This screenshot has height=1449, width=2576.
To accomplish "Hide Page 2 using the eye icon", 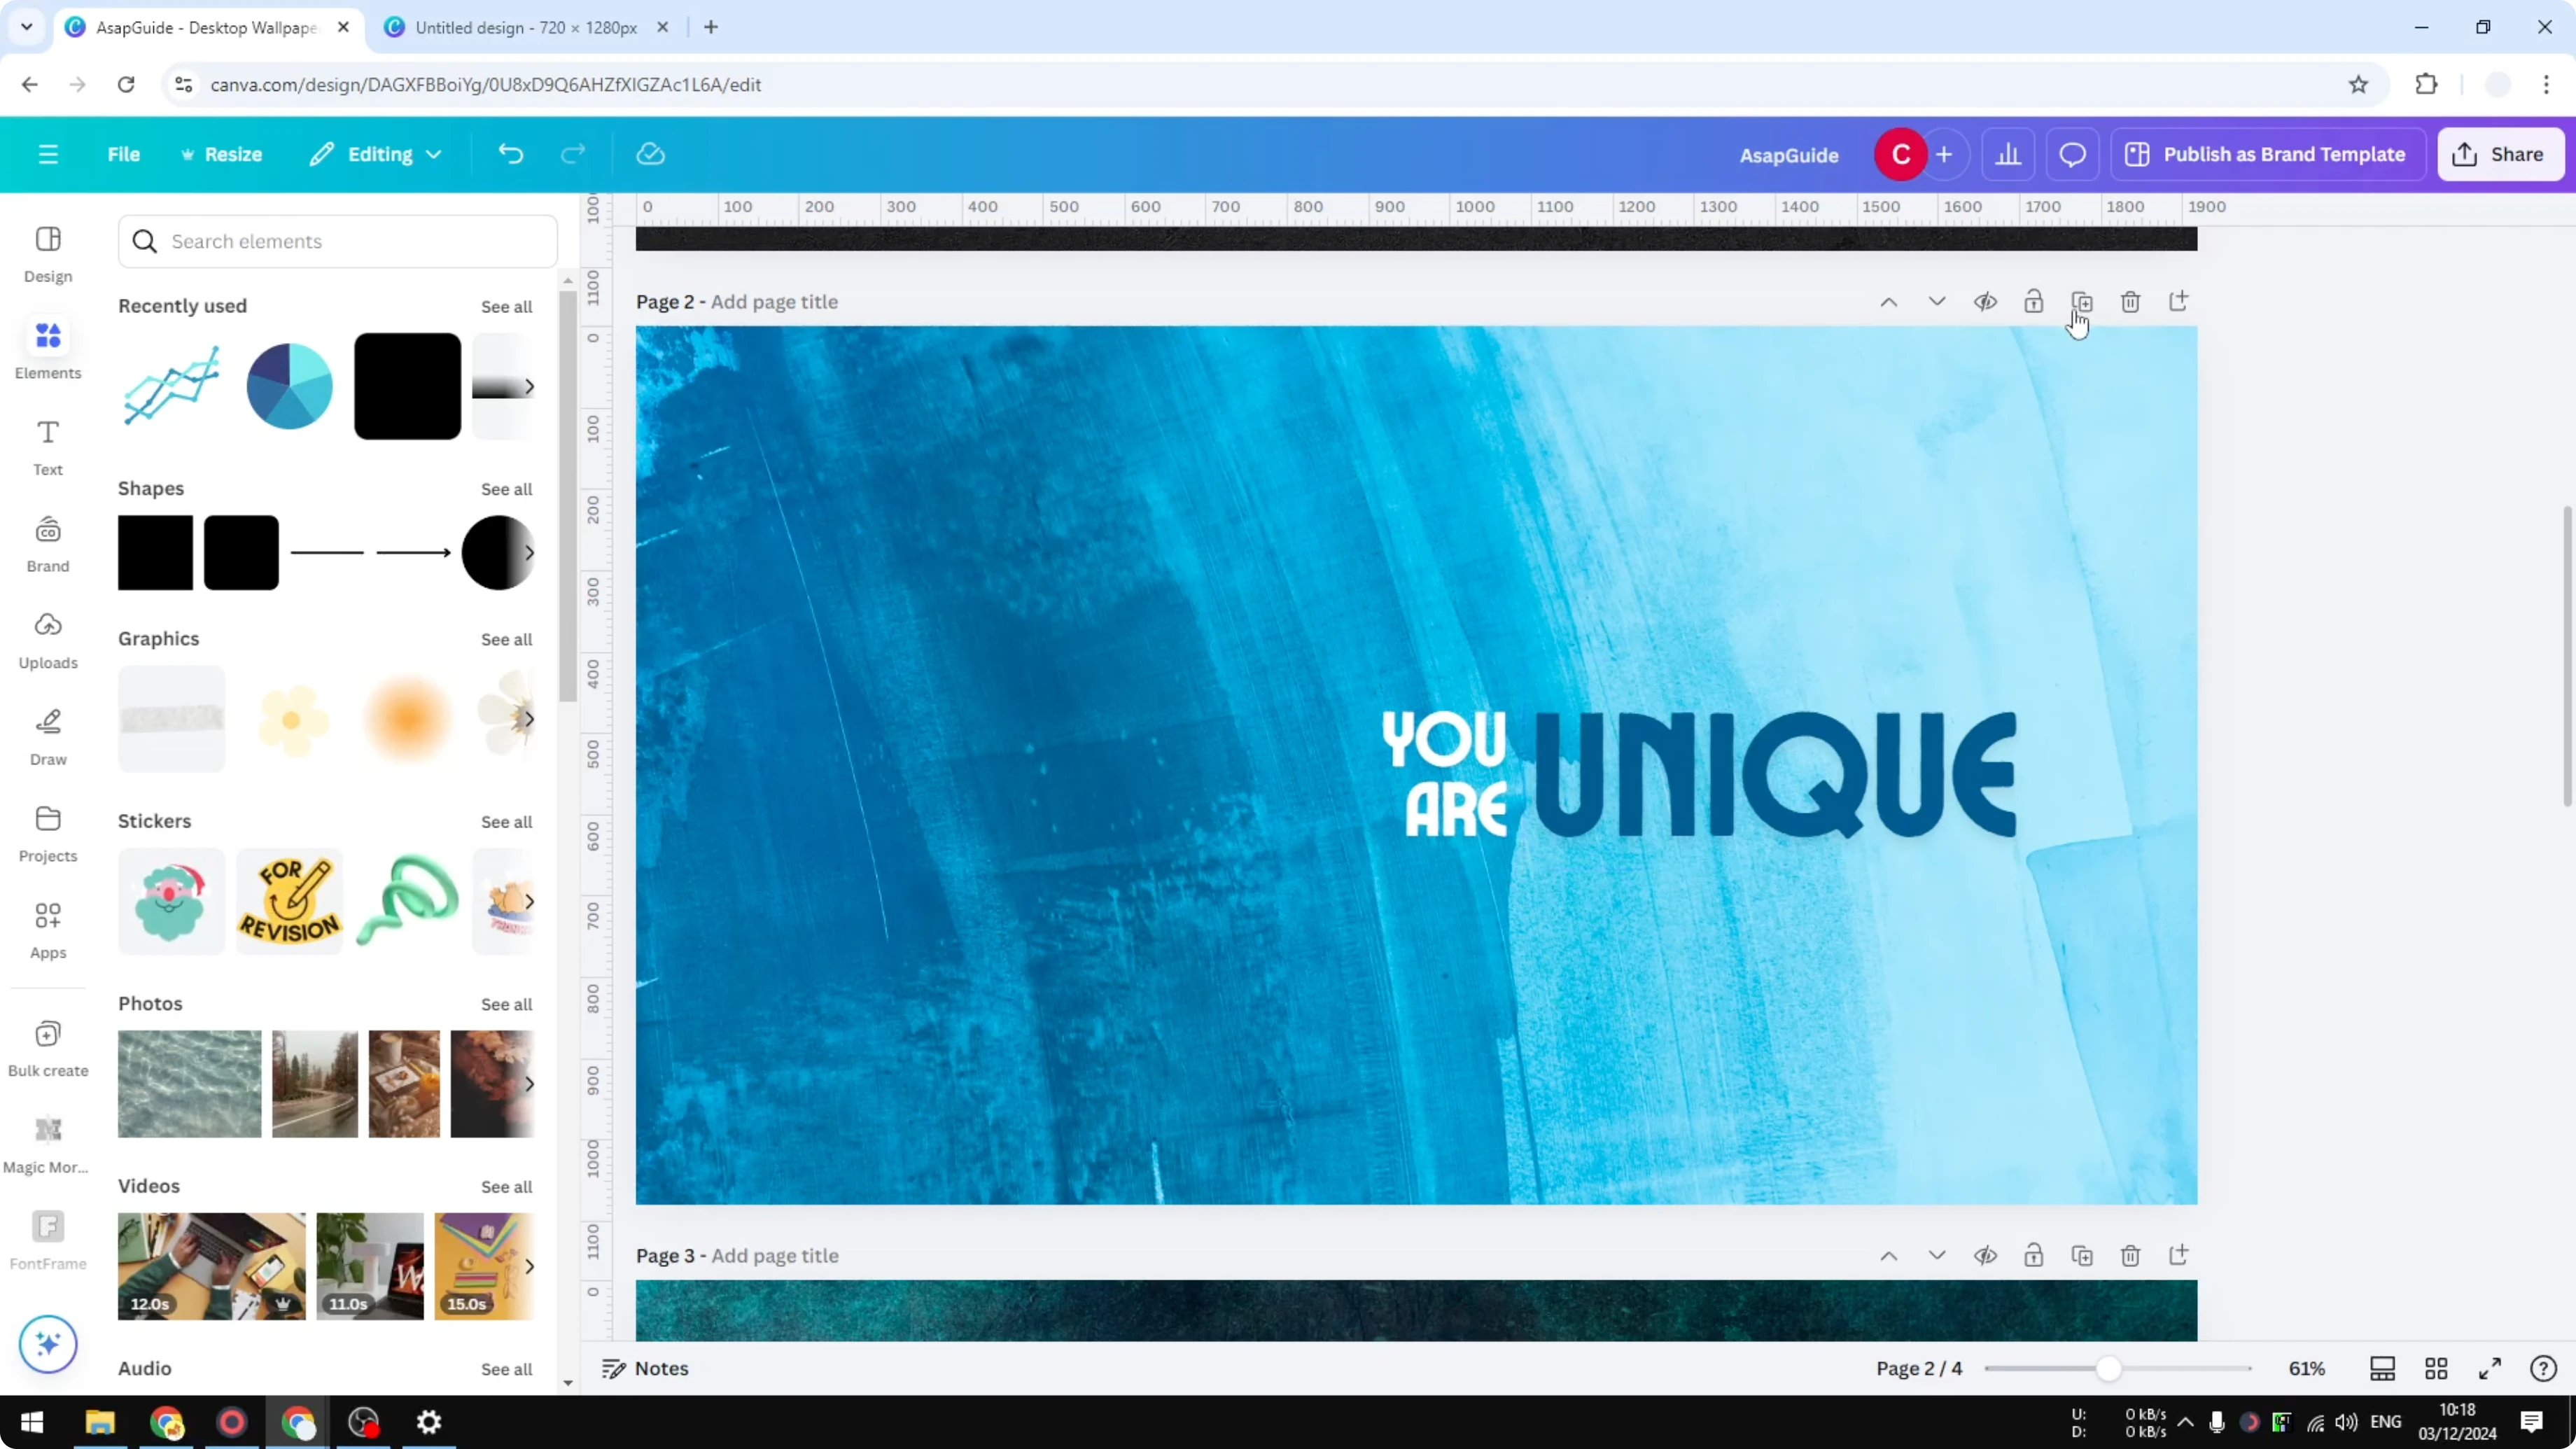I will pyautogui.click(x=1986, y=301).
